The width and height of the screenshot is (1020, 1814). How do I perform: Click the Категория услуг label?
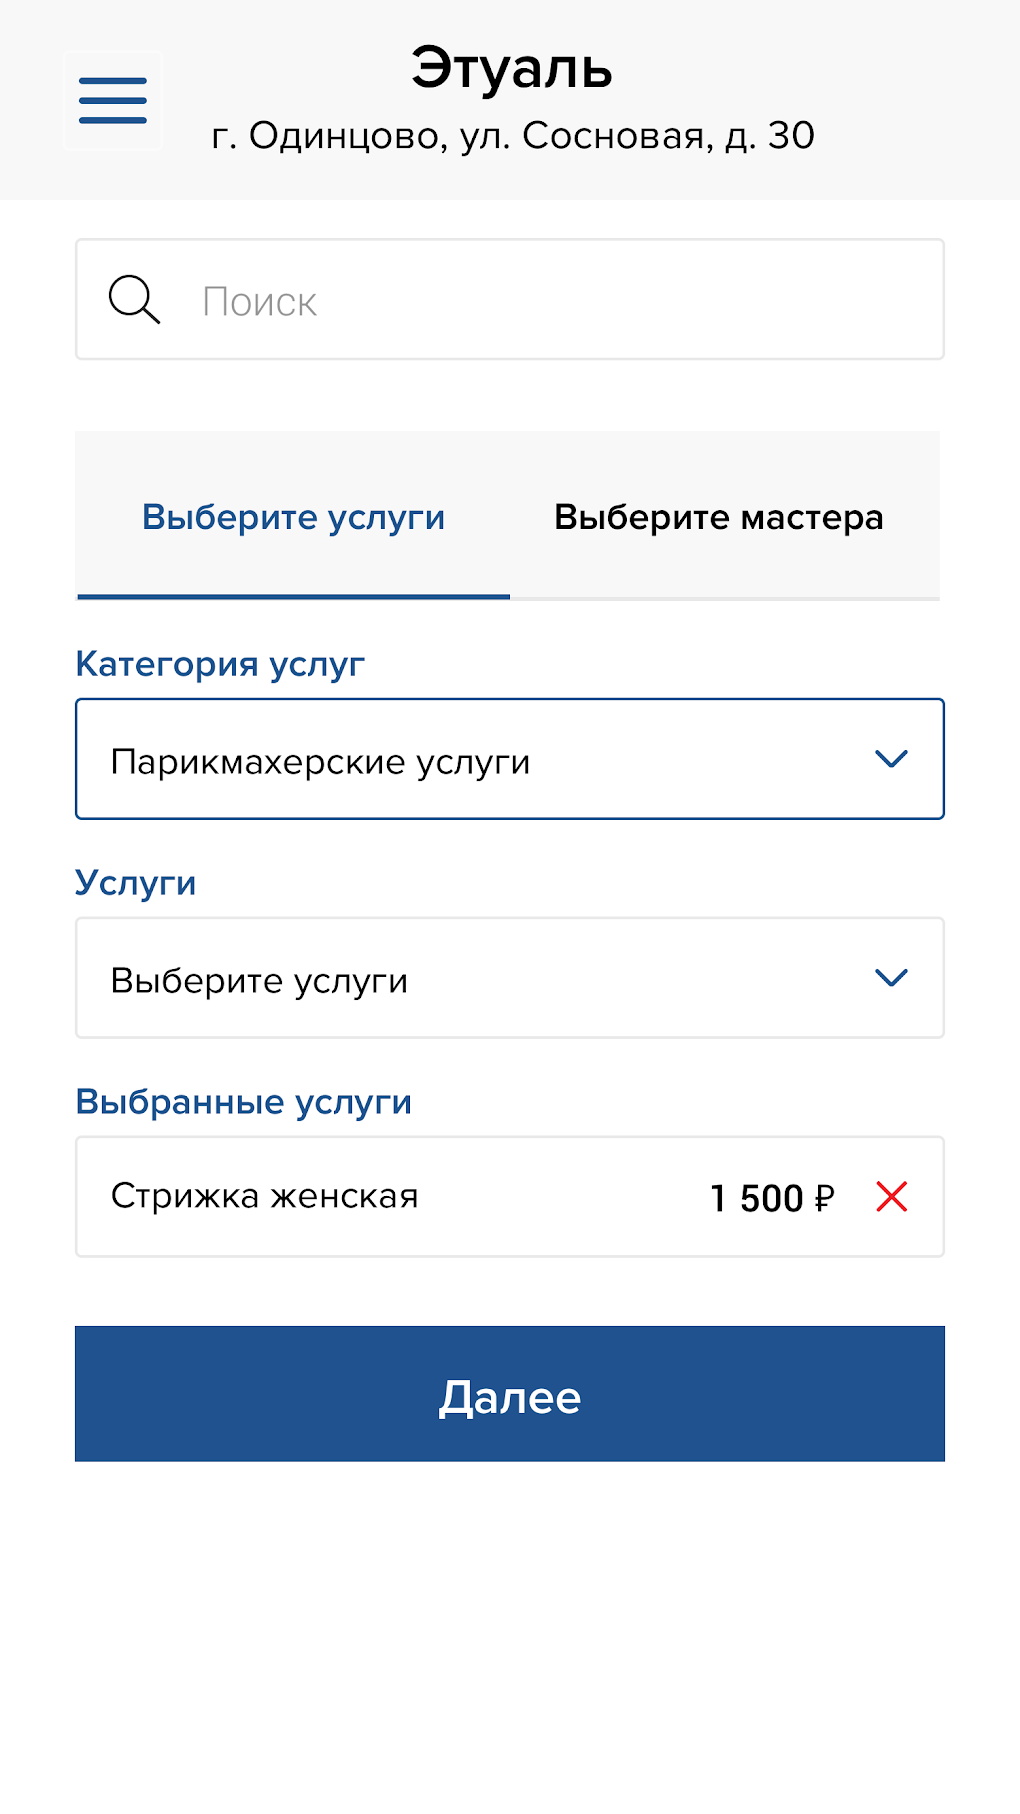(220, 664)
